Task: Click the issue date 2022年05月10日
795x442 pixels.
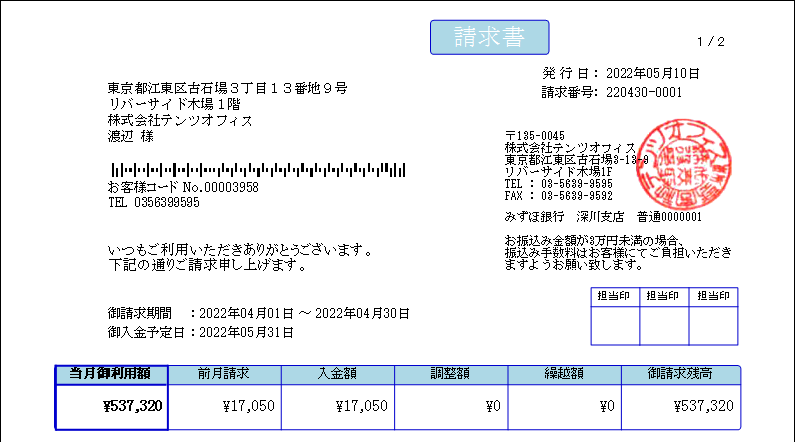Action: [653, 74]
